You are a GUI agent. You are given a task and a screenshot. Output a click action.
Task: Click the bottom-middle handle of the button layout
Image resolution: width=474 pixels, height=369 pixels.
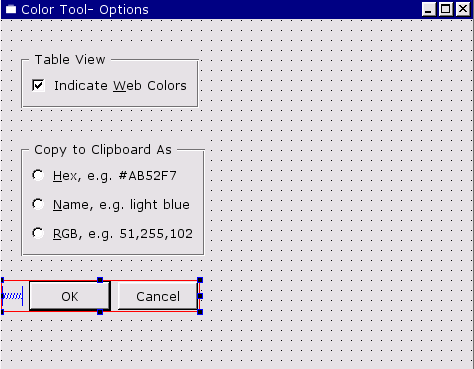(x=100, y=312)
